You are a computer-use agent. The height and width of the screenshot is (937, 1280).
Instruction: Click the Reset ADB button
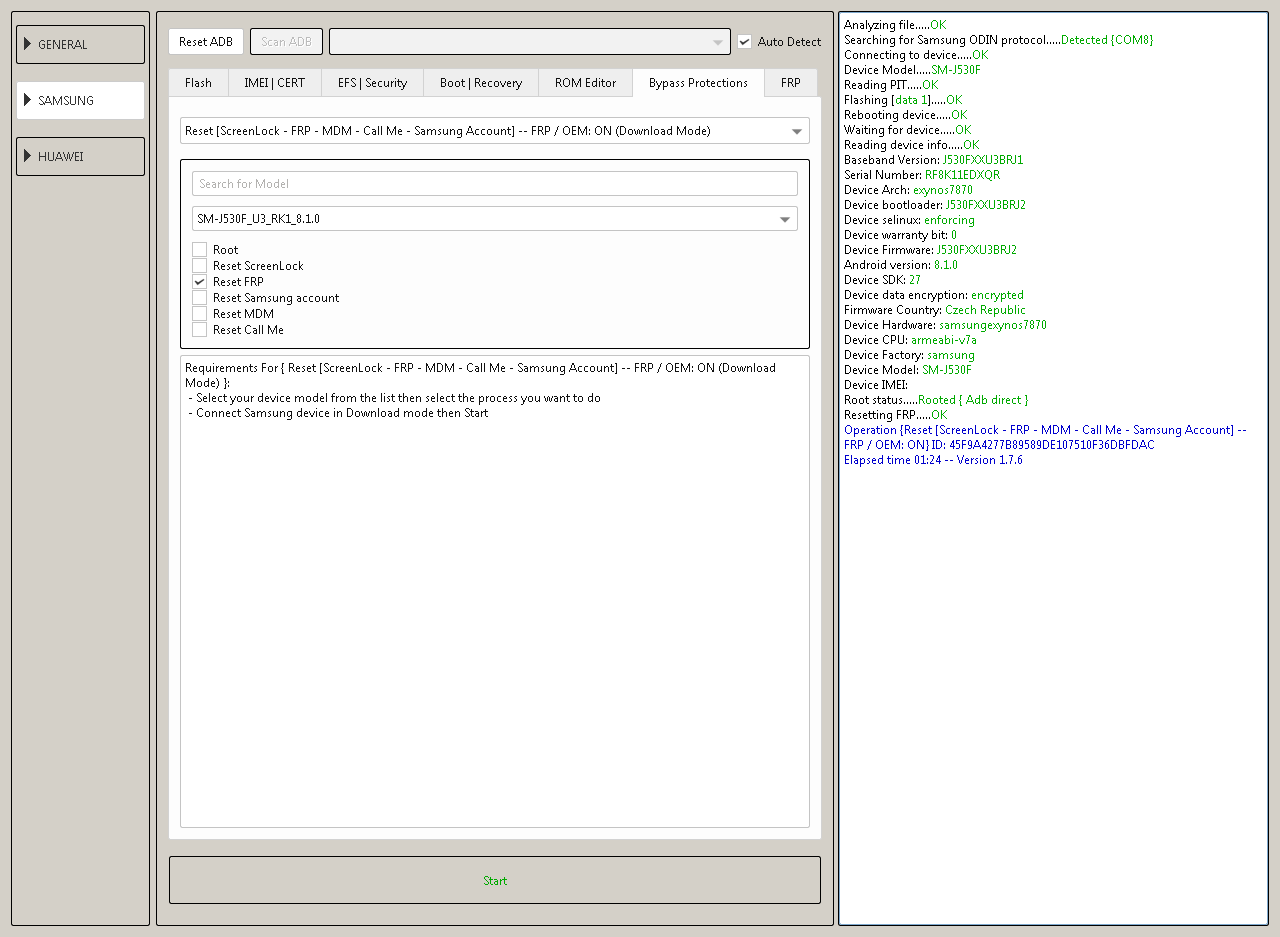[x=206, y=42]
